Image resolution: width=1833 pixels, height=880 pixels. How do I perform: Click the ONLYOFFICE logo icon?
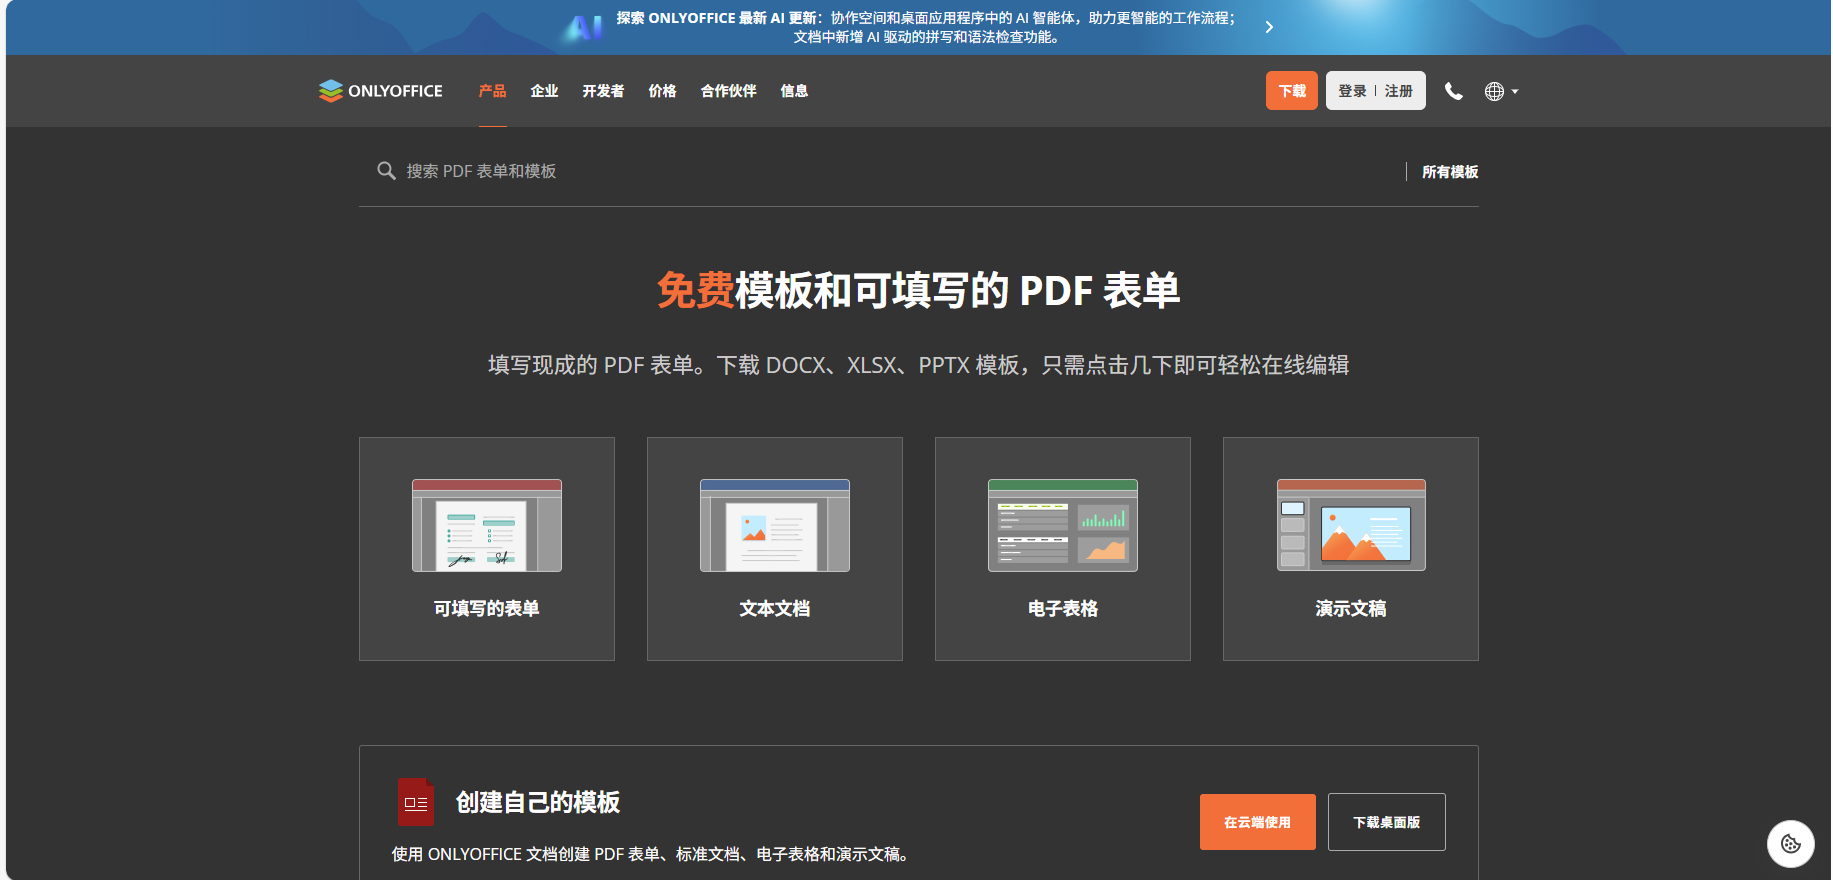pyautogui.click(x=331, y=91)
